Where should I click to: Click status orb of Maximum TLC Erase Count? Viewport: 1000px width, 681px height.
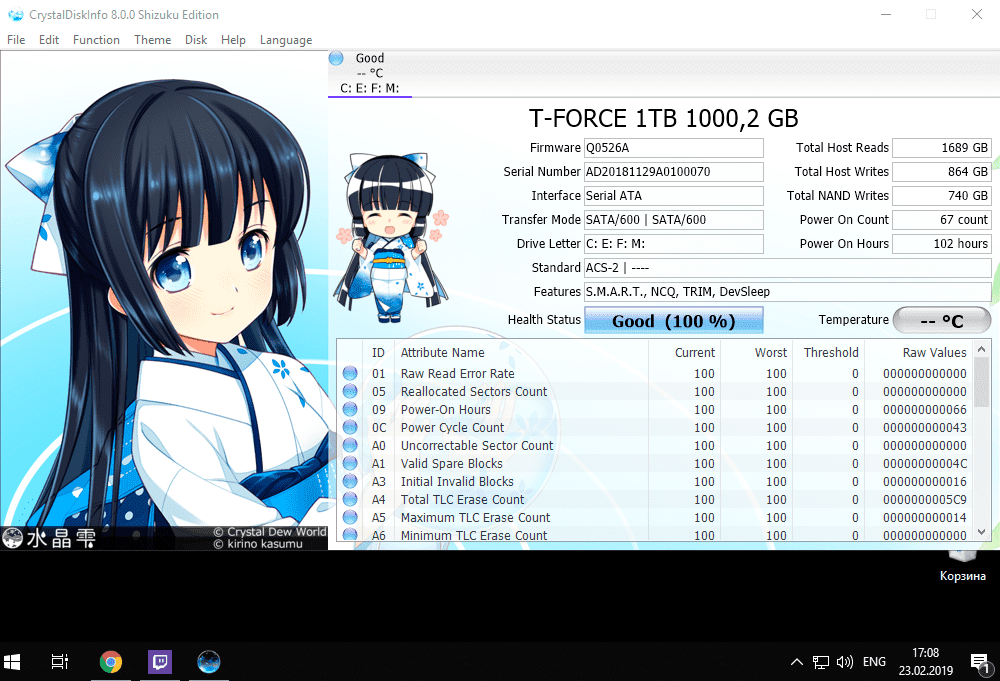click(x=350, y=517)
